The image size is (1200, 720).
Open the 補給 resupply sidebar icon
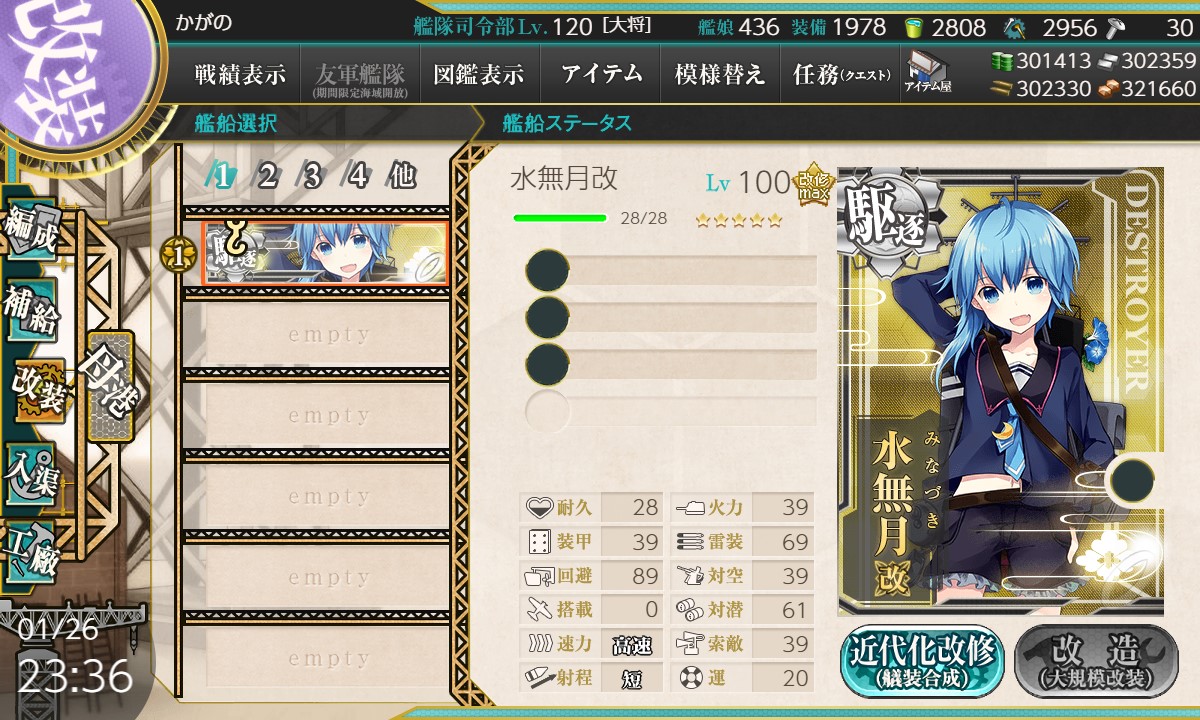(31, 314)
